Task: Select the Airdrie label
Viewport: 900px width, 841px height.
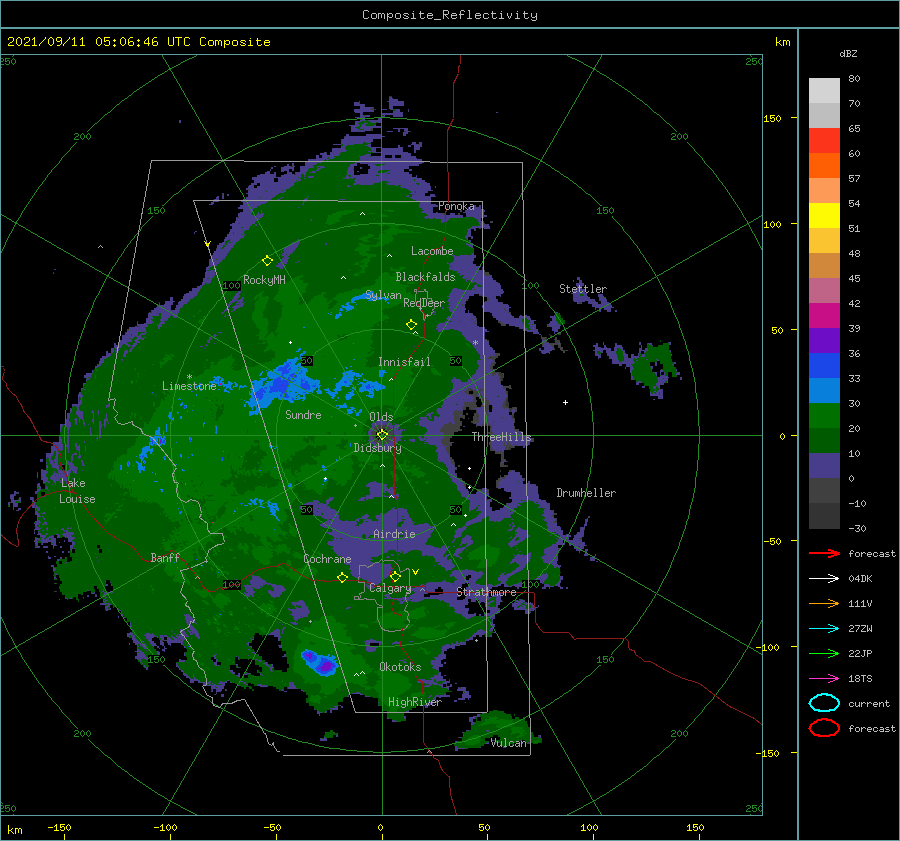Action: pos(394,534)
